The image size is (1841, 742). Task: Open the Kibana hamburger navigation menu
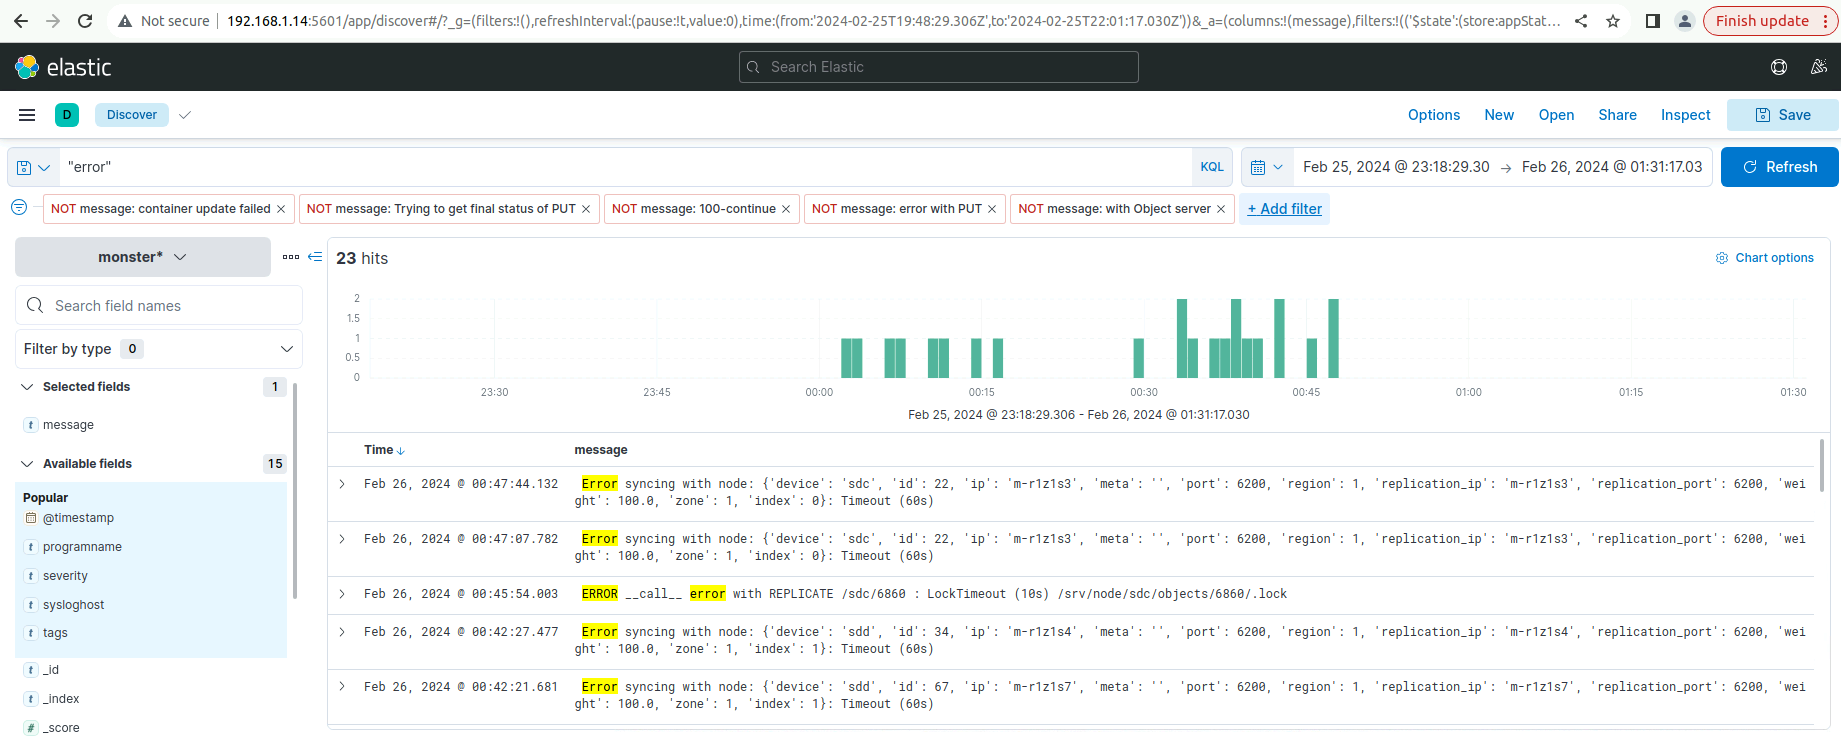(x=27, y=115)
